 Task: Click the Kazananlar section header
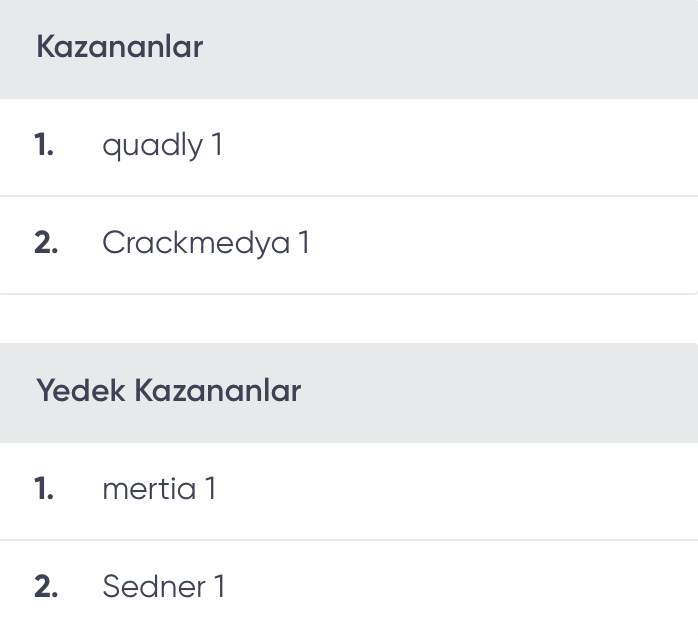pos(119,46)
